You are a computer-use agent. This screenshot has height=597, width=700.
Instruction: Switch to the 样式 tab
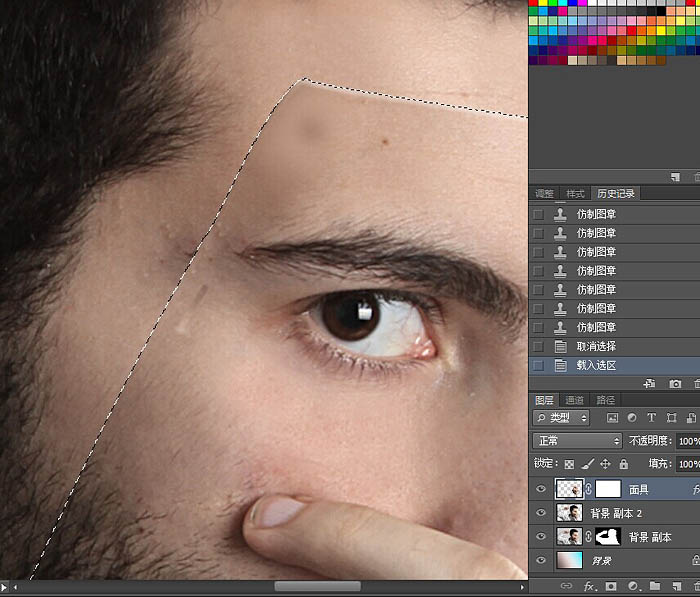(575, 194)
